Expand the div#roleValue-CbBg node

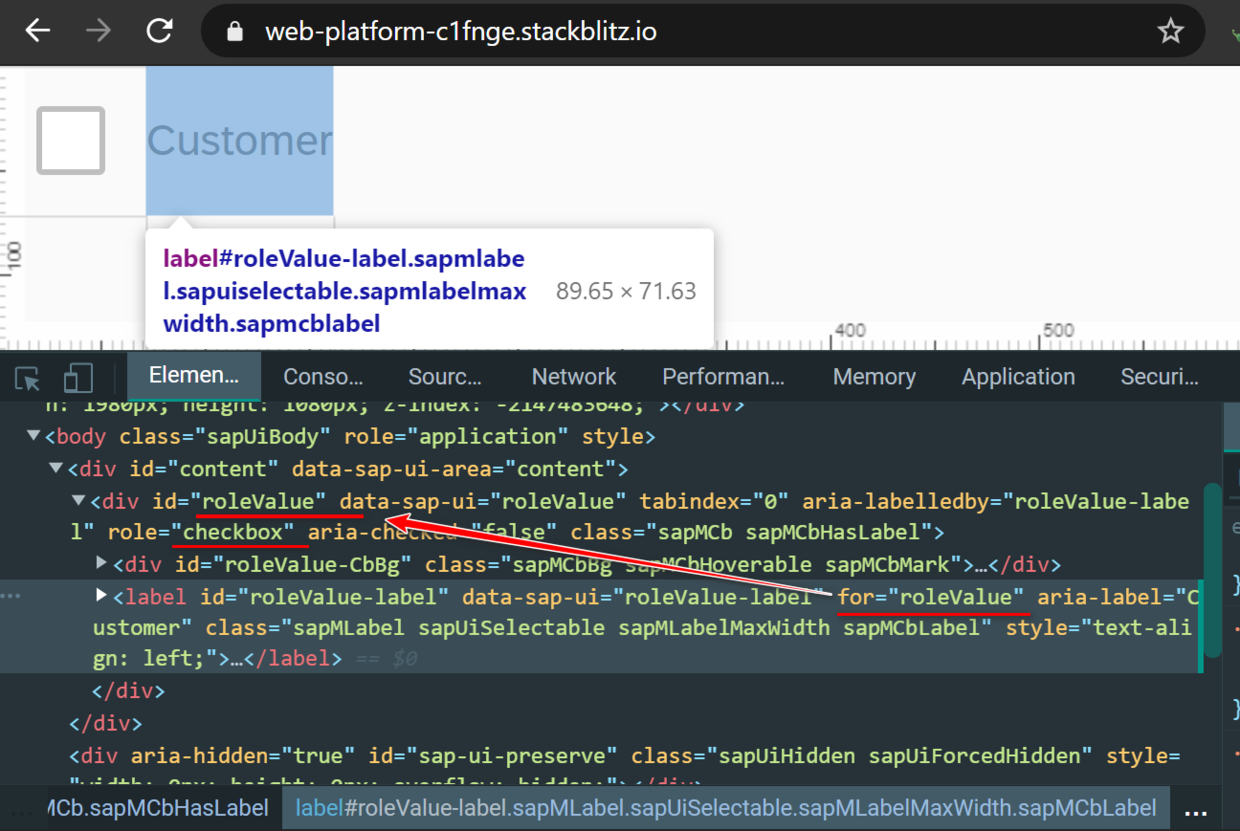tap(100, 563)
